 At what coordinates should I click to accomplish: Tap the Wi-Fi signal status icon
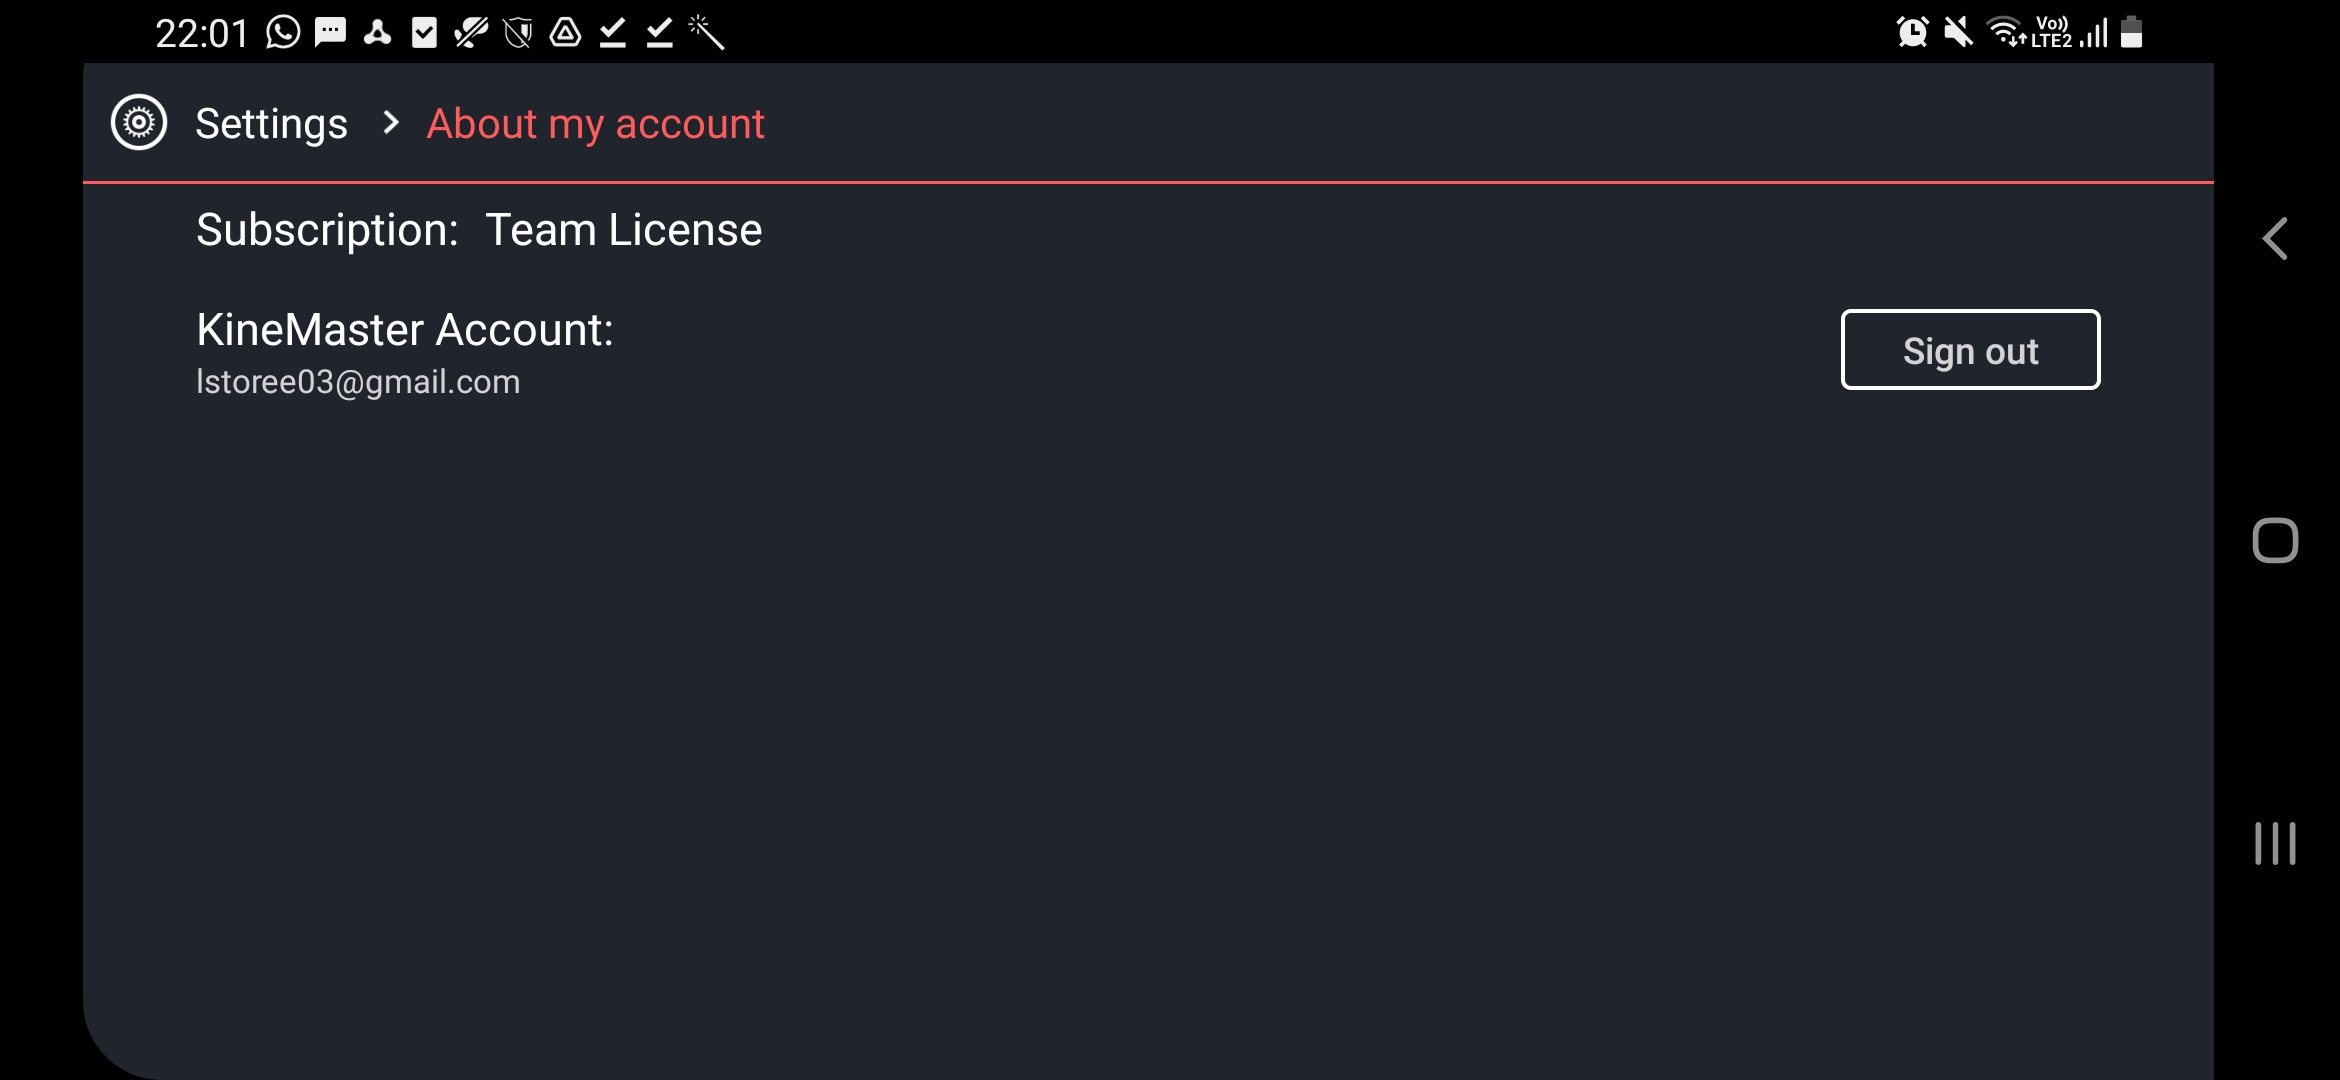(x=2004, y=32)
